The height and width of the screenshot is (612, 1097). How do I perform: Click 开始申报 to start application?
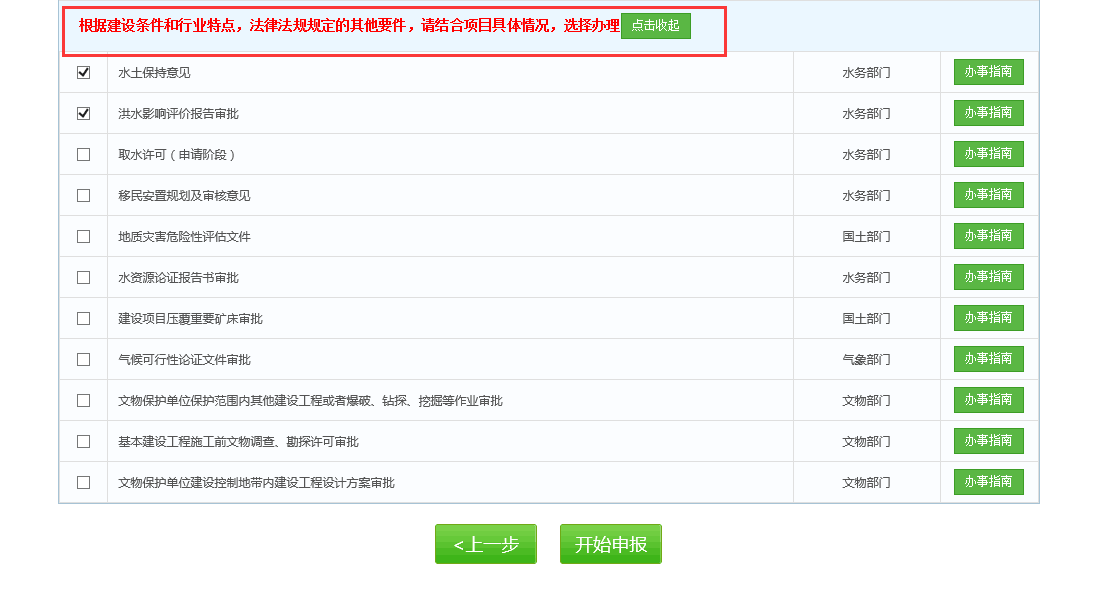click(x=610, y=544)
